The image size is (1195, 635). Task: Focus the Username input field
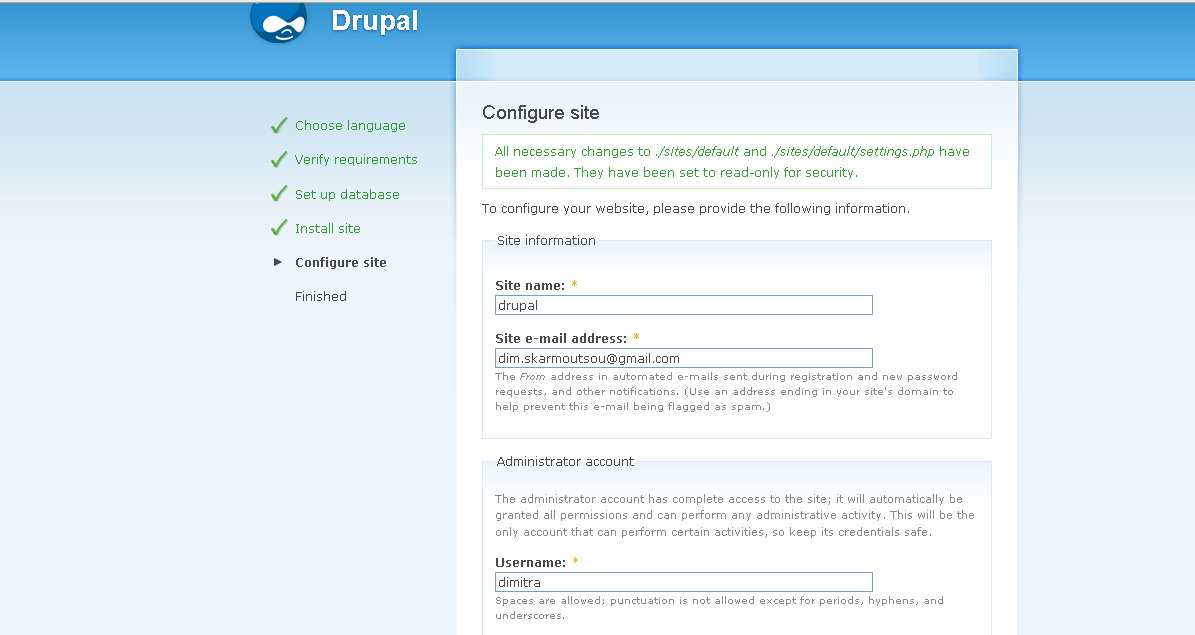tap(684, 582)
